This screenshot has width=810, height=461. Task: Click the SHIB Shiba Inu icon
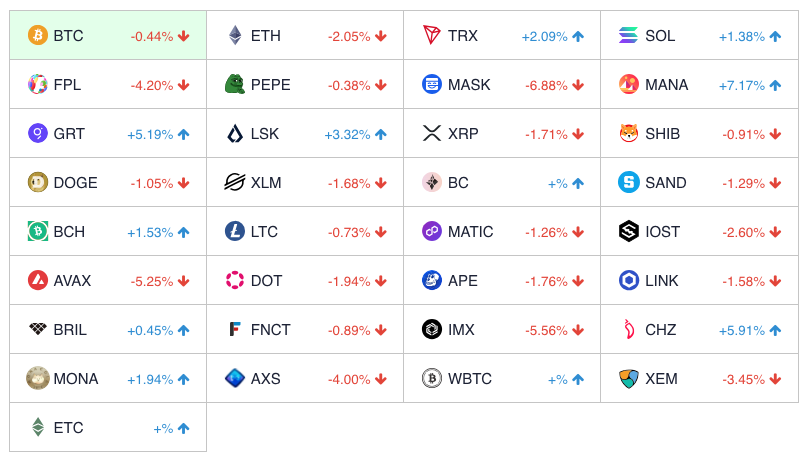click(x=629, y=134)
